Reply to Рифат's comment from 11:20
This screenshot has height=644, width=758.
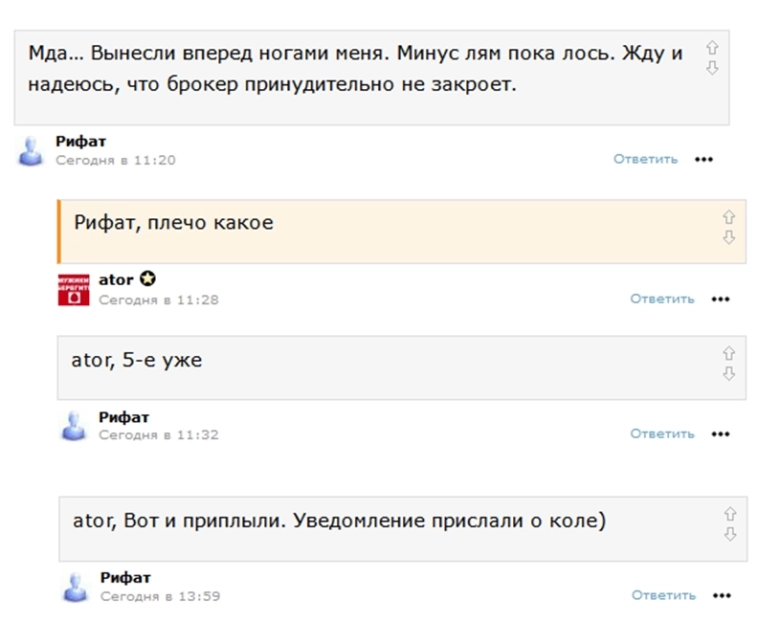pos(645,159)
